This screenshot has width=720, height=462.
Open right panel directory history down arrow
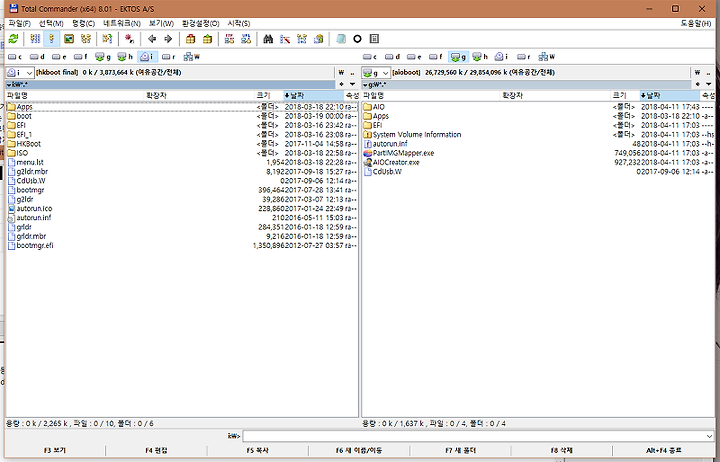pyautogui.click(x=709, y=85)
